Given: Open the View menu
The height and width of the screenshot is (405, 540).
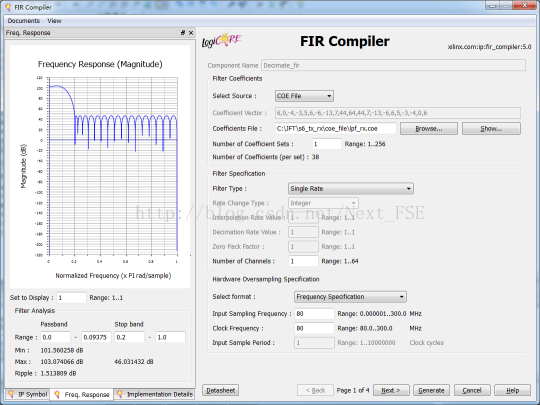Looking at the screenshot, I should coord(54,21).
